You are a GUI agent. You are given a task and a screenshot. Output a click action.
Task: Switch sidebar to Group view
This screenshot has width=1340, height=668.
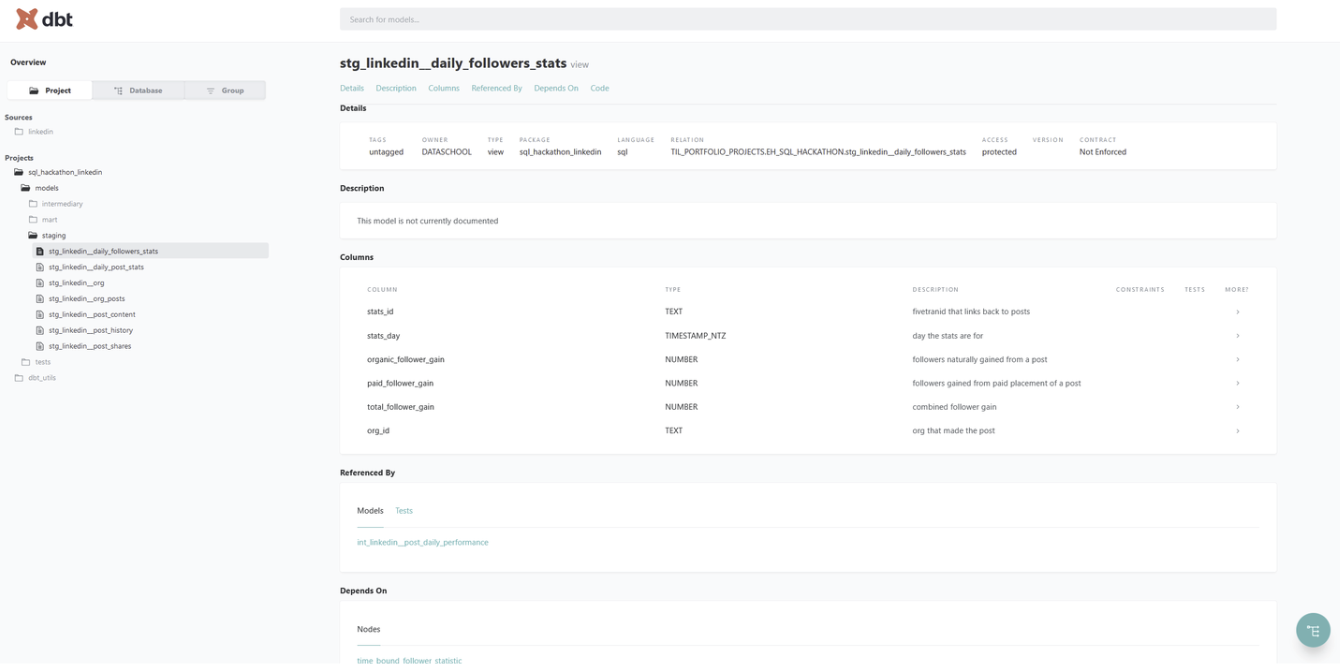225,91
